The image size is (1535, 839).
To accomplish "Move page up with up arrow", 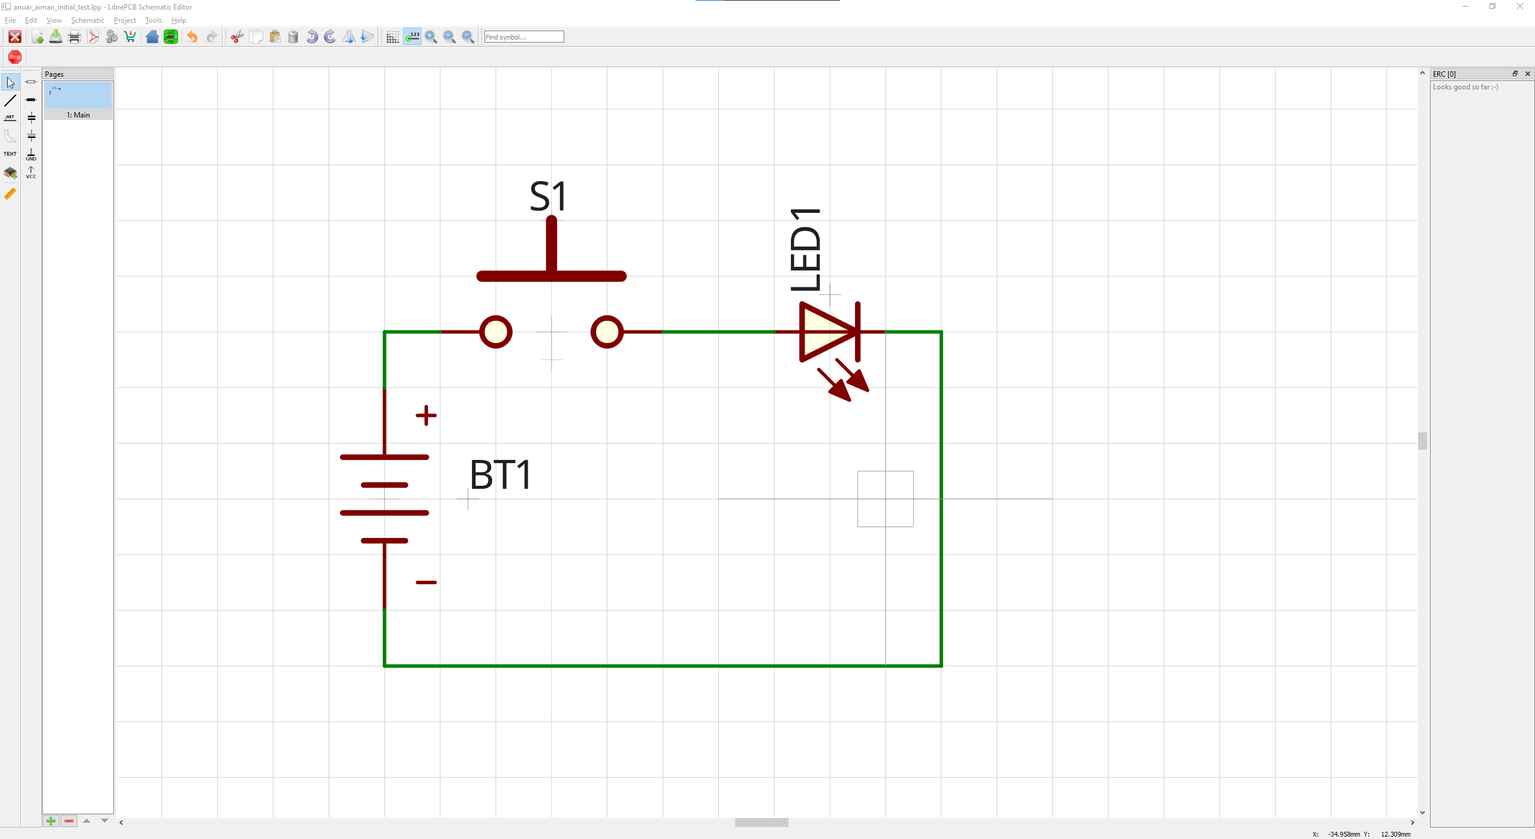I will pos(87,821).
